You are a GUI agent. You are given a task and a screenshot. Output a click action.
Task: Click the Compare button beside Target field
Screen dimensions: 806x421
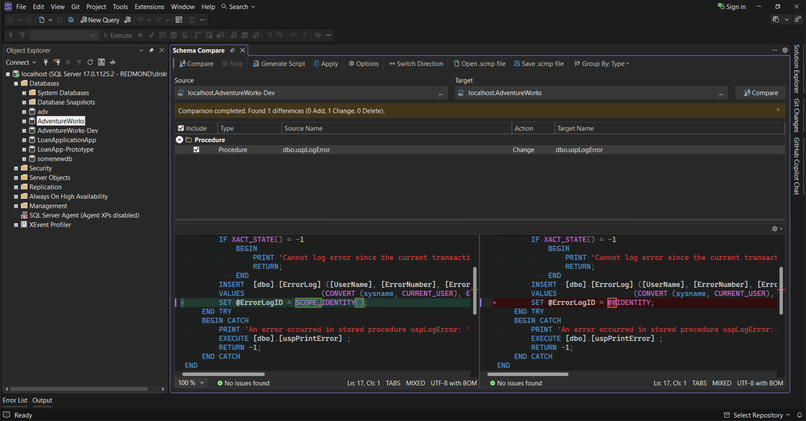coord(761,93)
